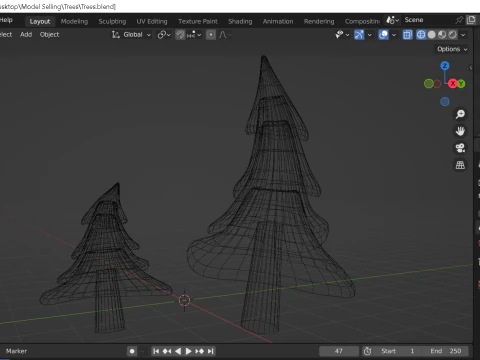
Task: Click the negative Z axis gizmo ball
Action: [x=445, y=101]
